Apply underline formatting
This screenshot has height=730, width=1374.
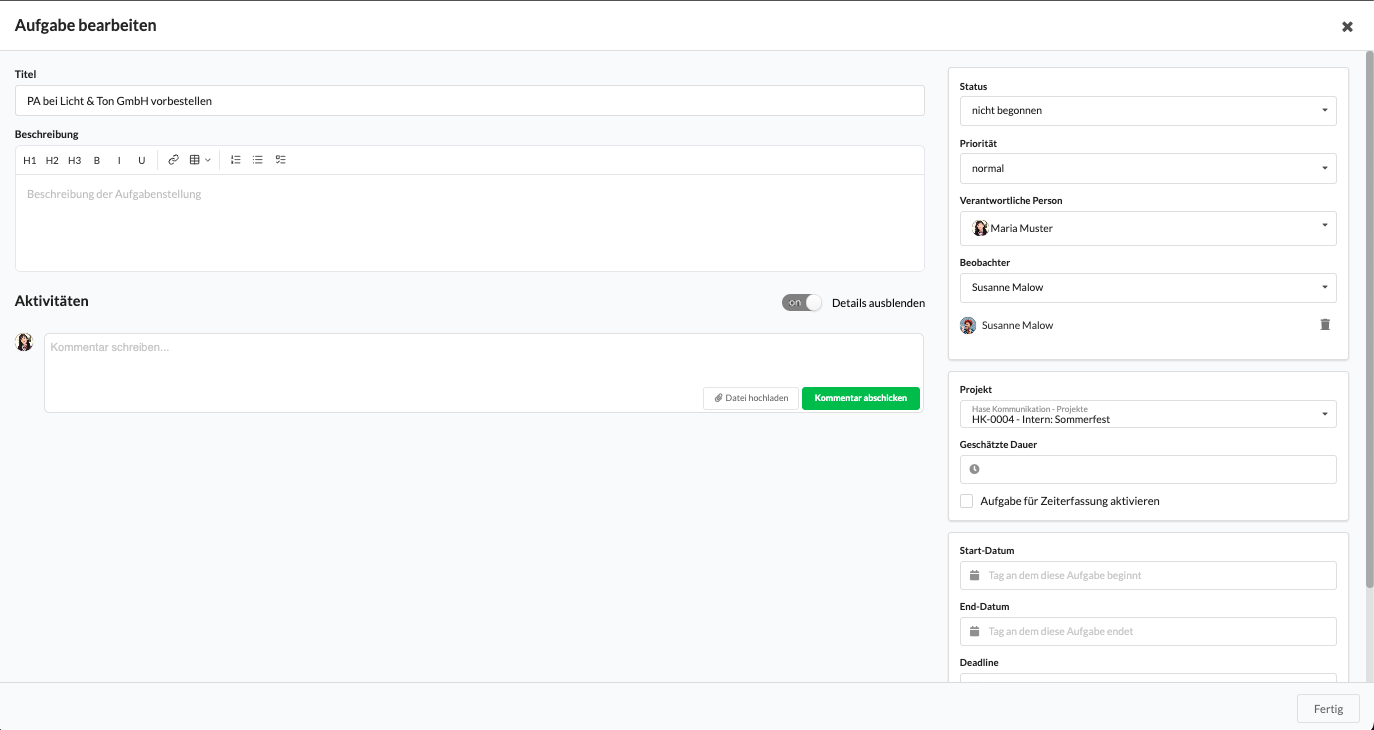click(142, 160)
